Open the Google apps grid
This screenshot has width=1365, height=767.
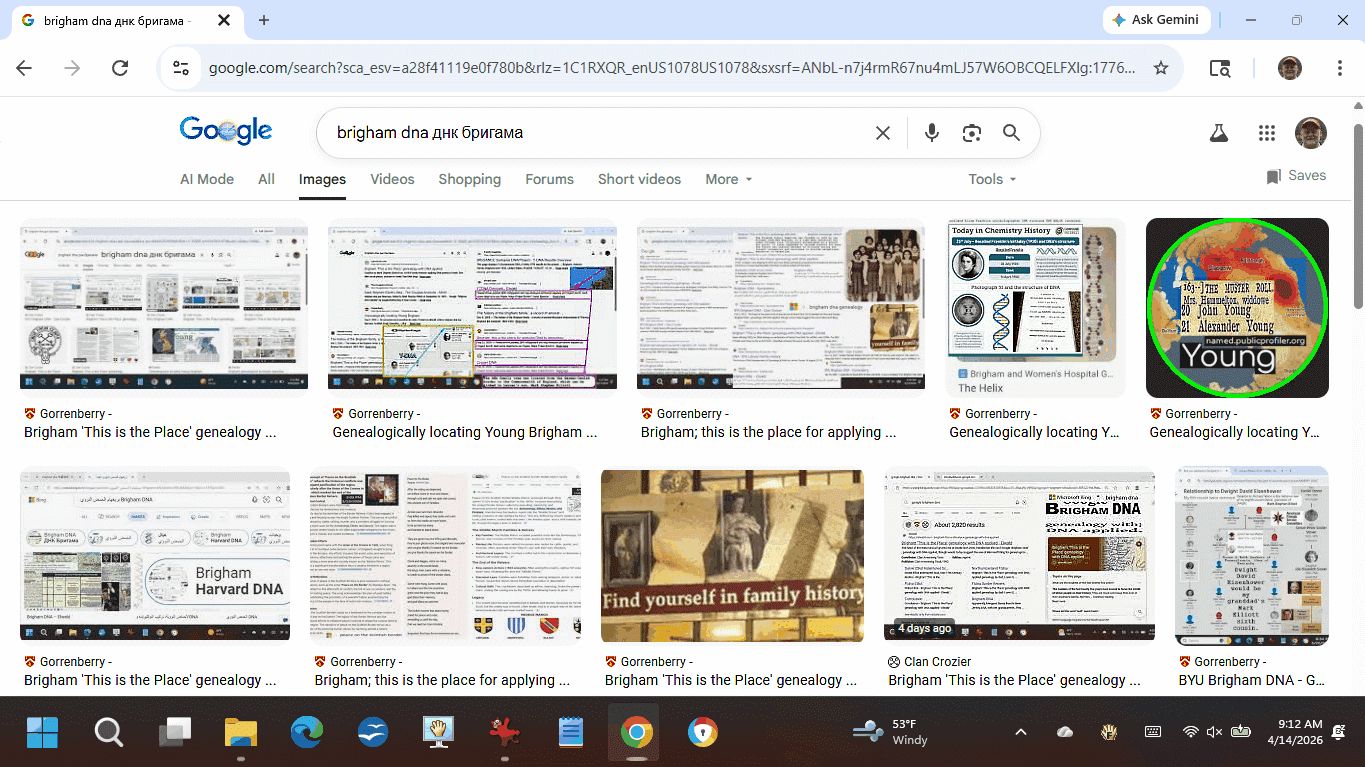(1267, 133)
